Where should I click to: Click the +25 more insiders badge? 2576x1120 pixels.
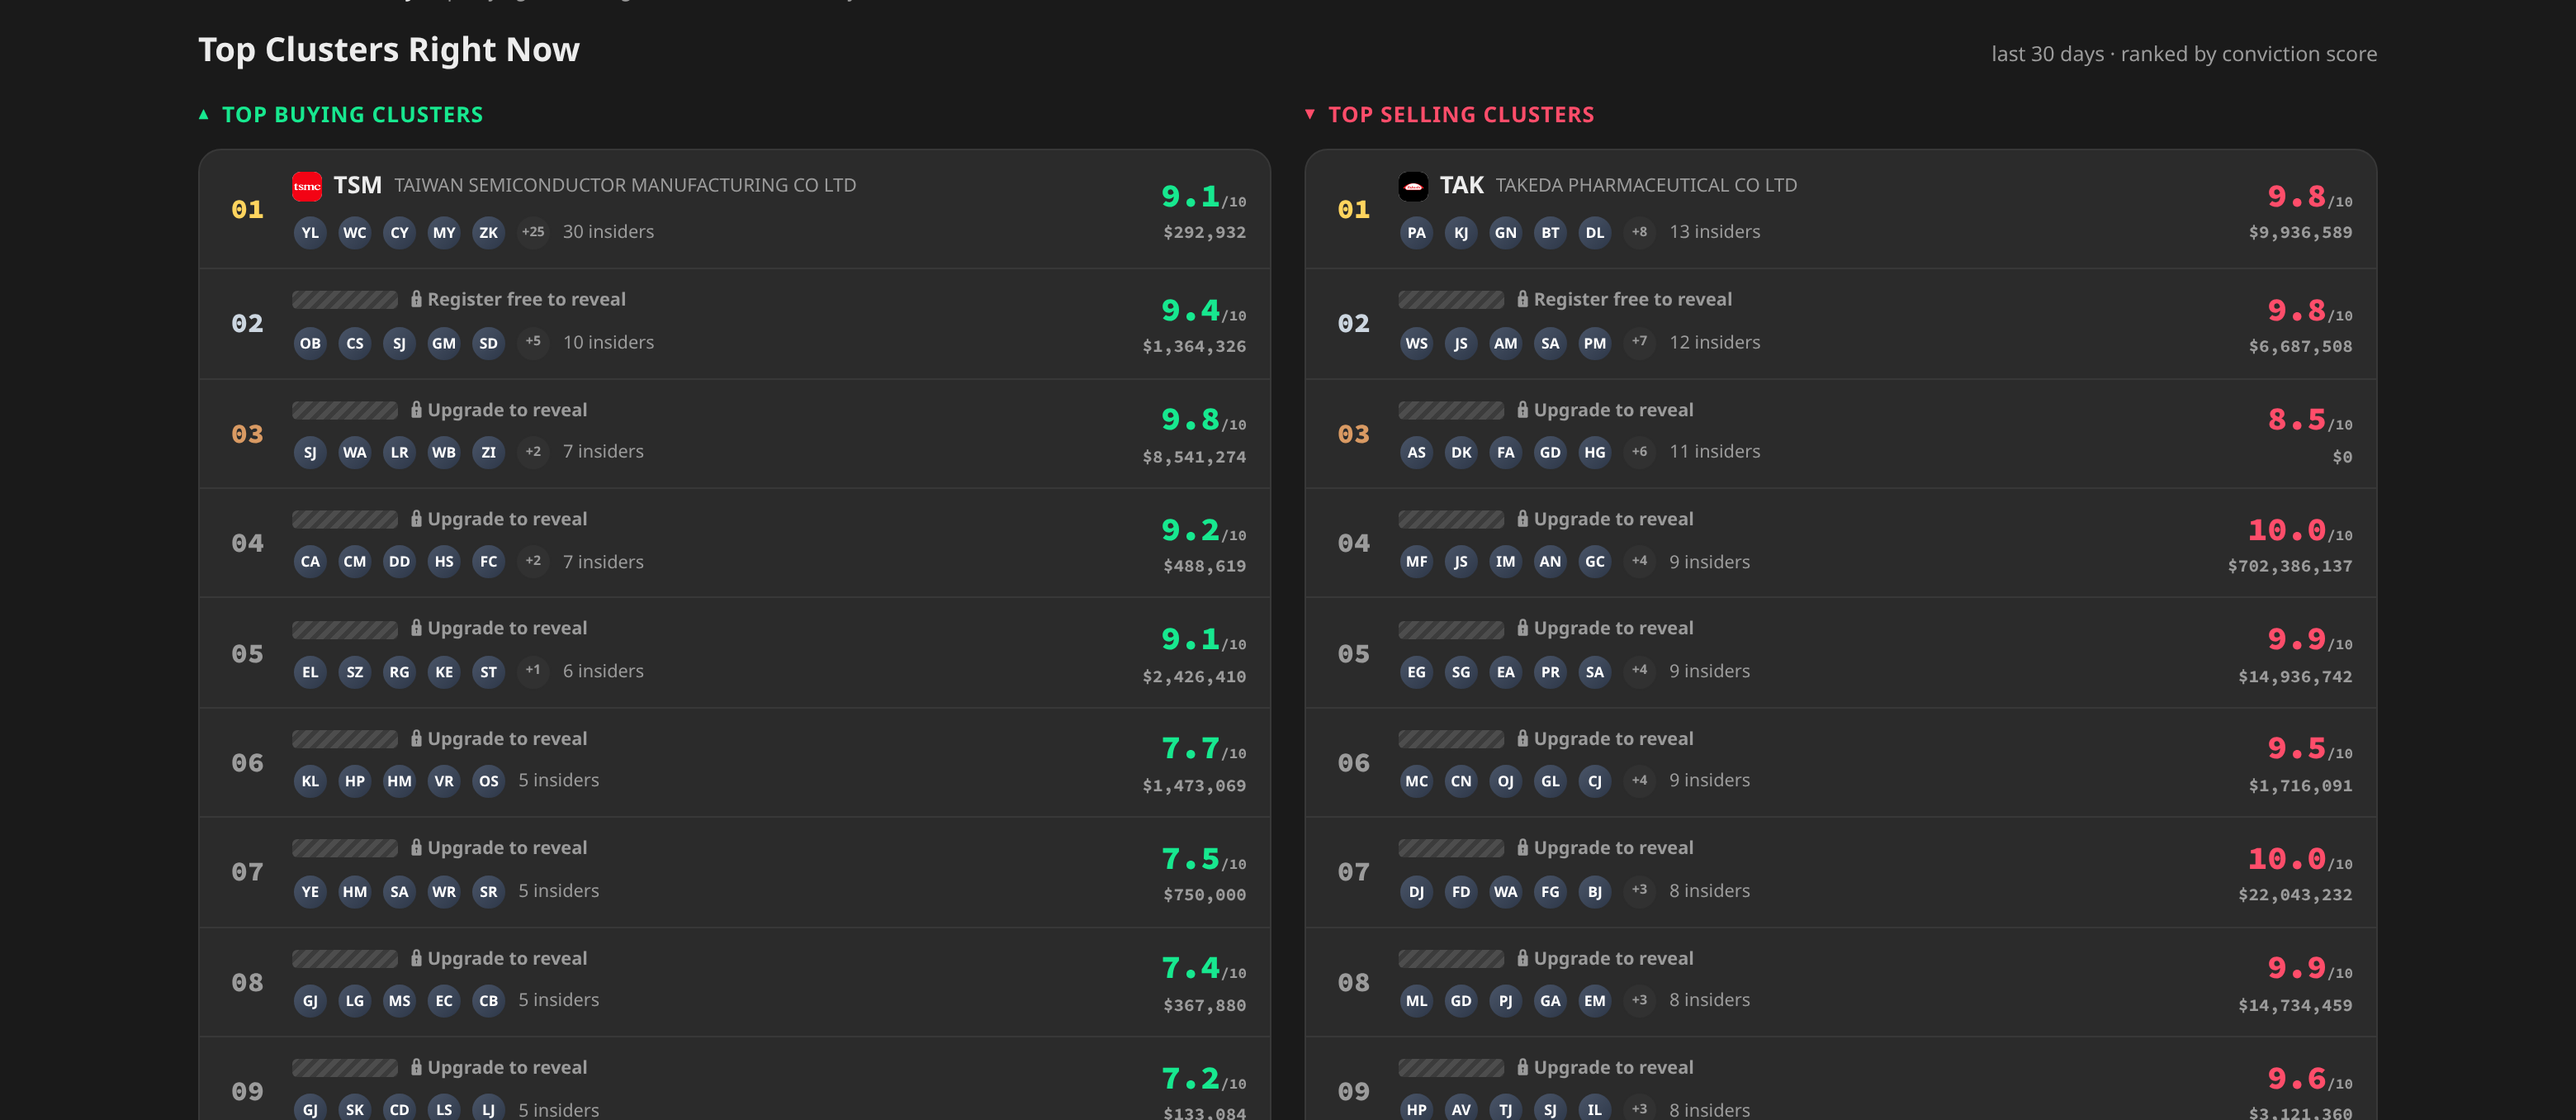[533, 232]
